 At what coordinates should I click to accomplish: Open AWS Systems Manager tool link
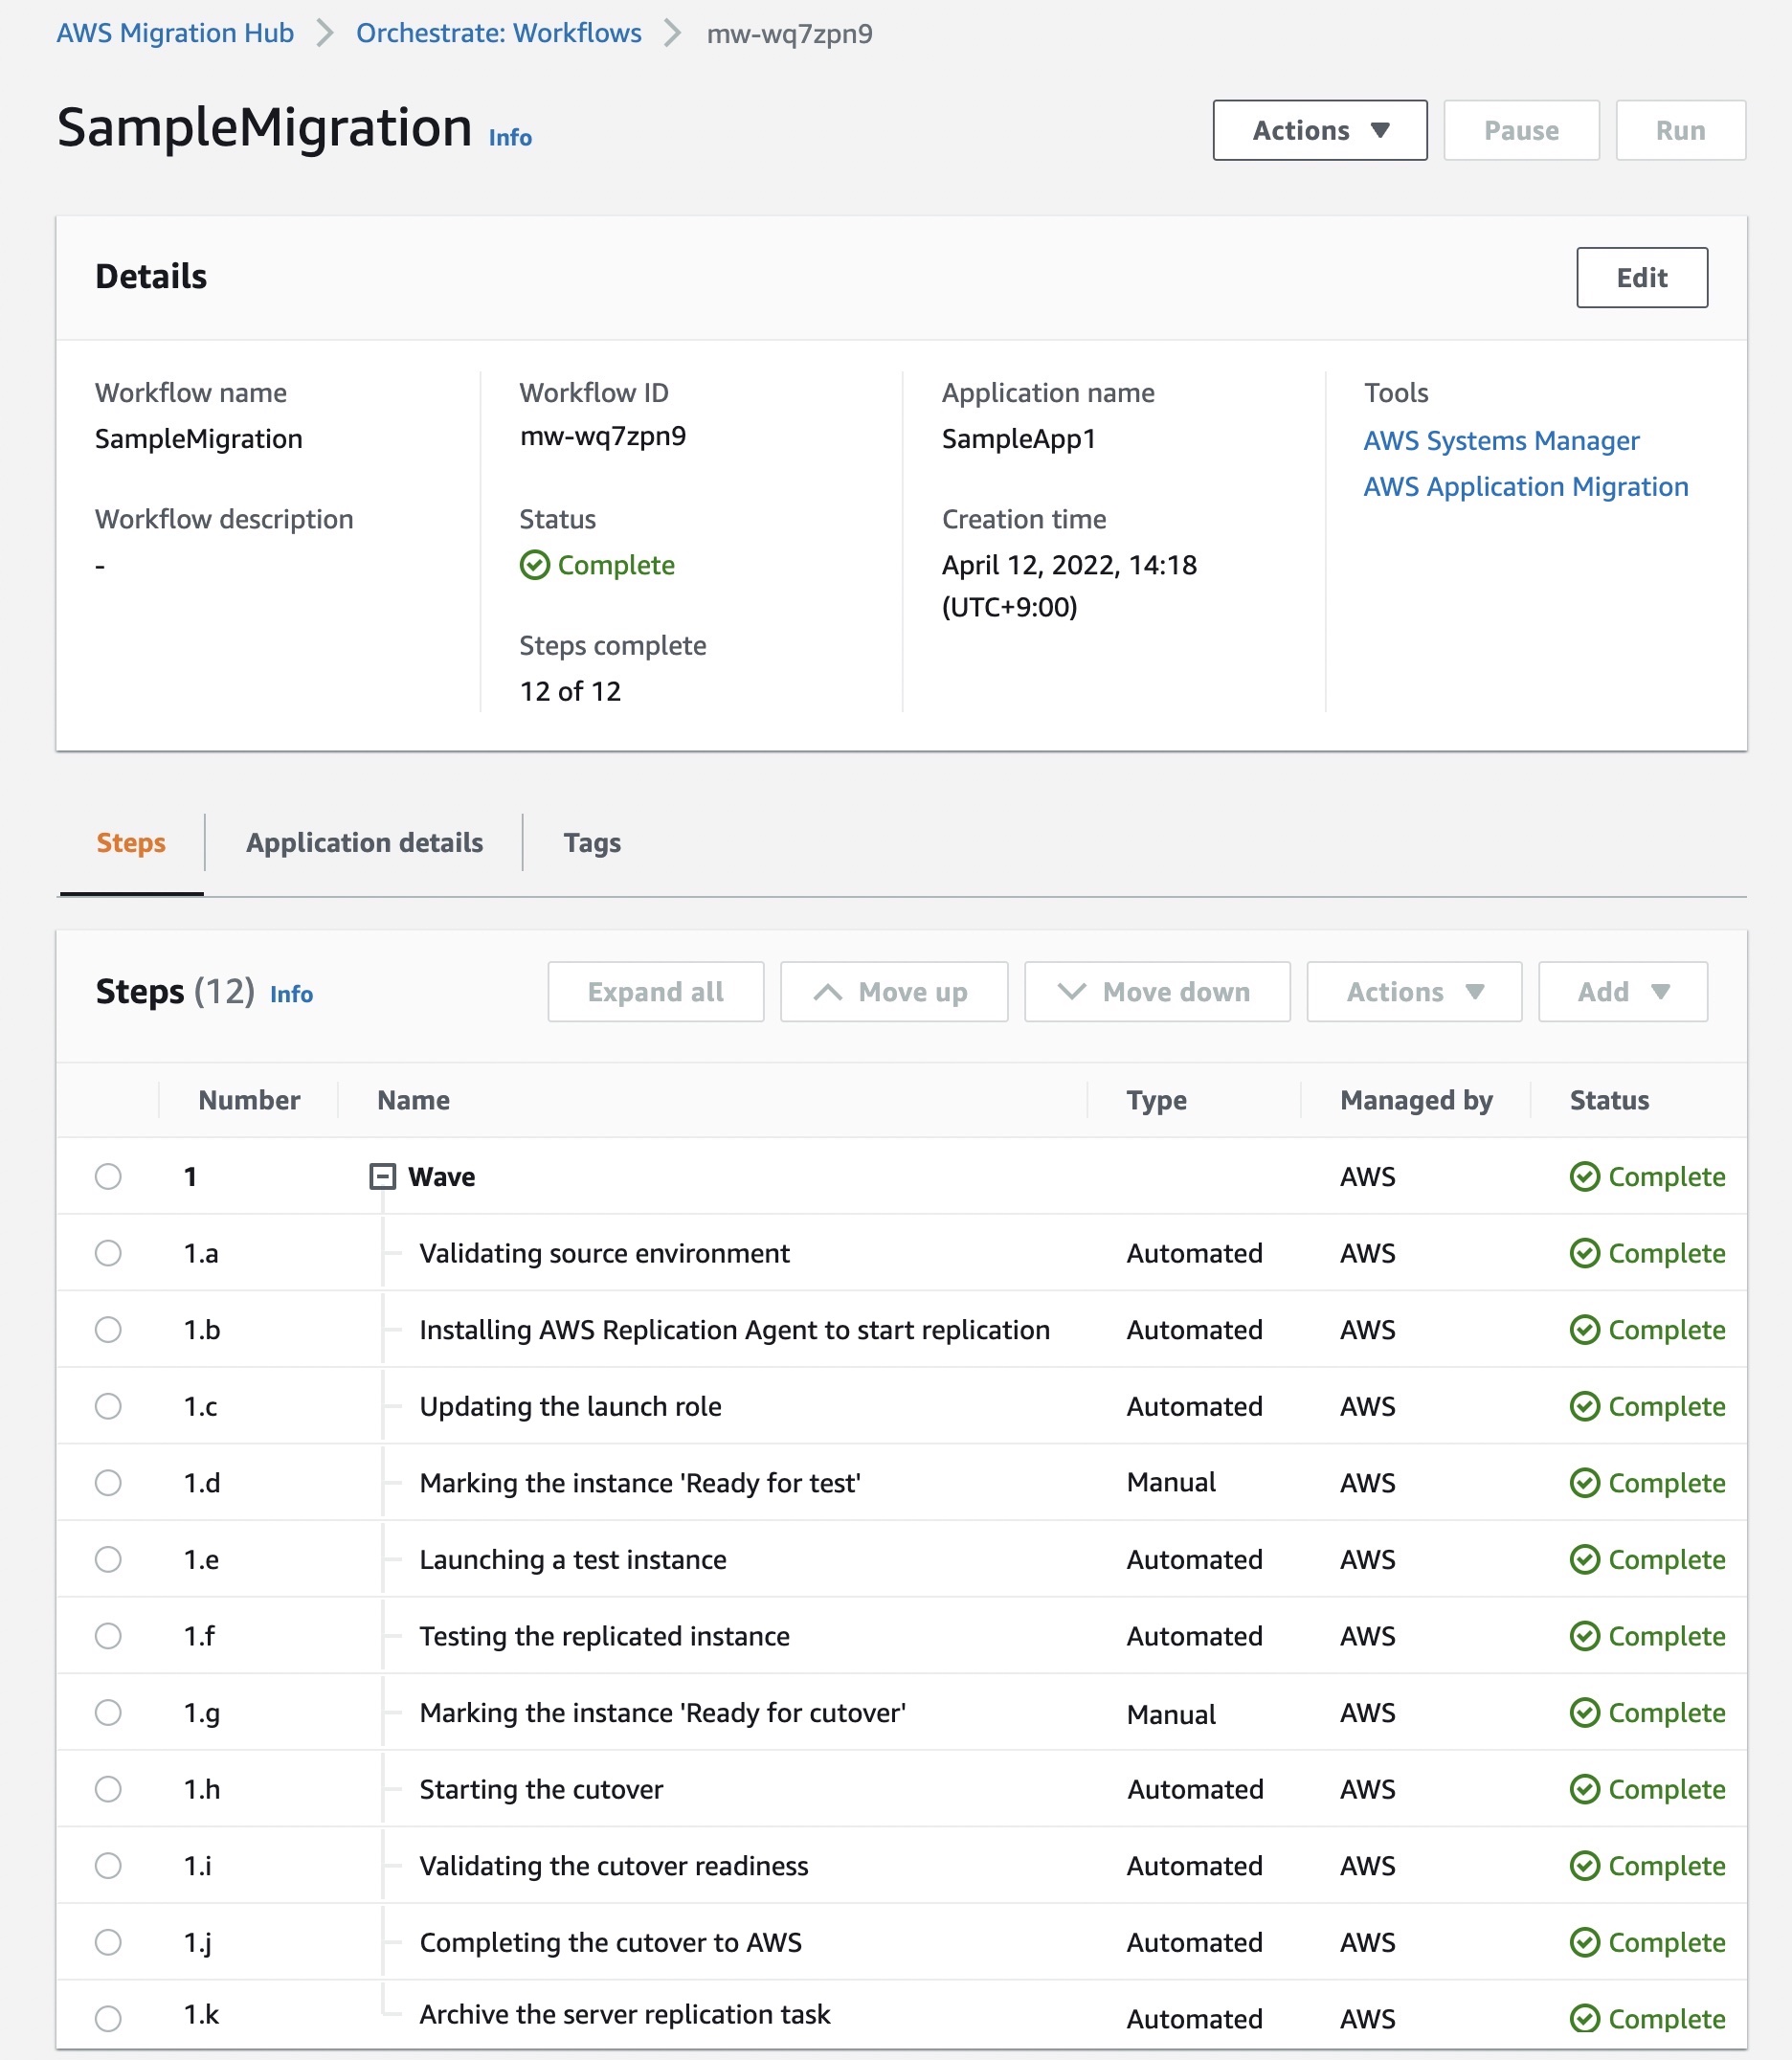click(x=1500, y=440)
